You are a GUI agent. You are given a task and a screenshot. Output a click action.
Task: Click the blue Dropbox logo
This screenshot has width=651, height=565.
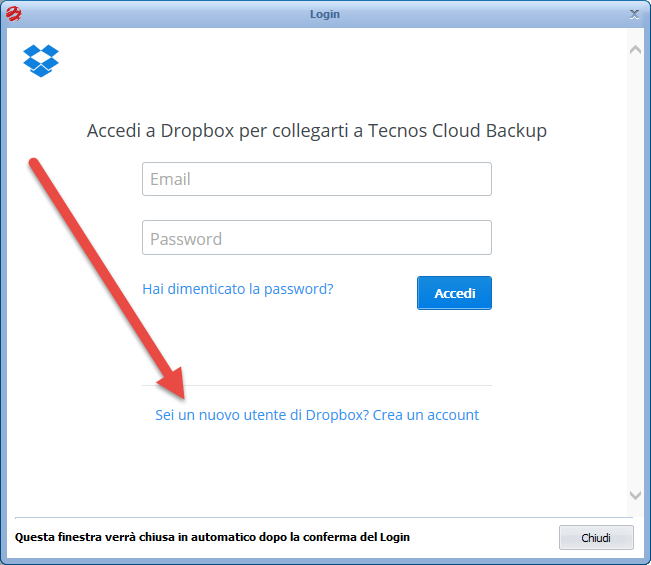[x=41, y=61]
